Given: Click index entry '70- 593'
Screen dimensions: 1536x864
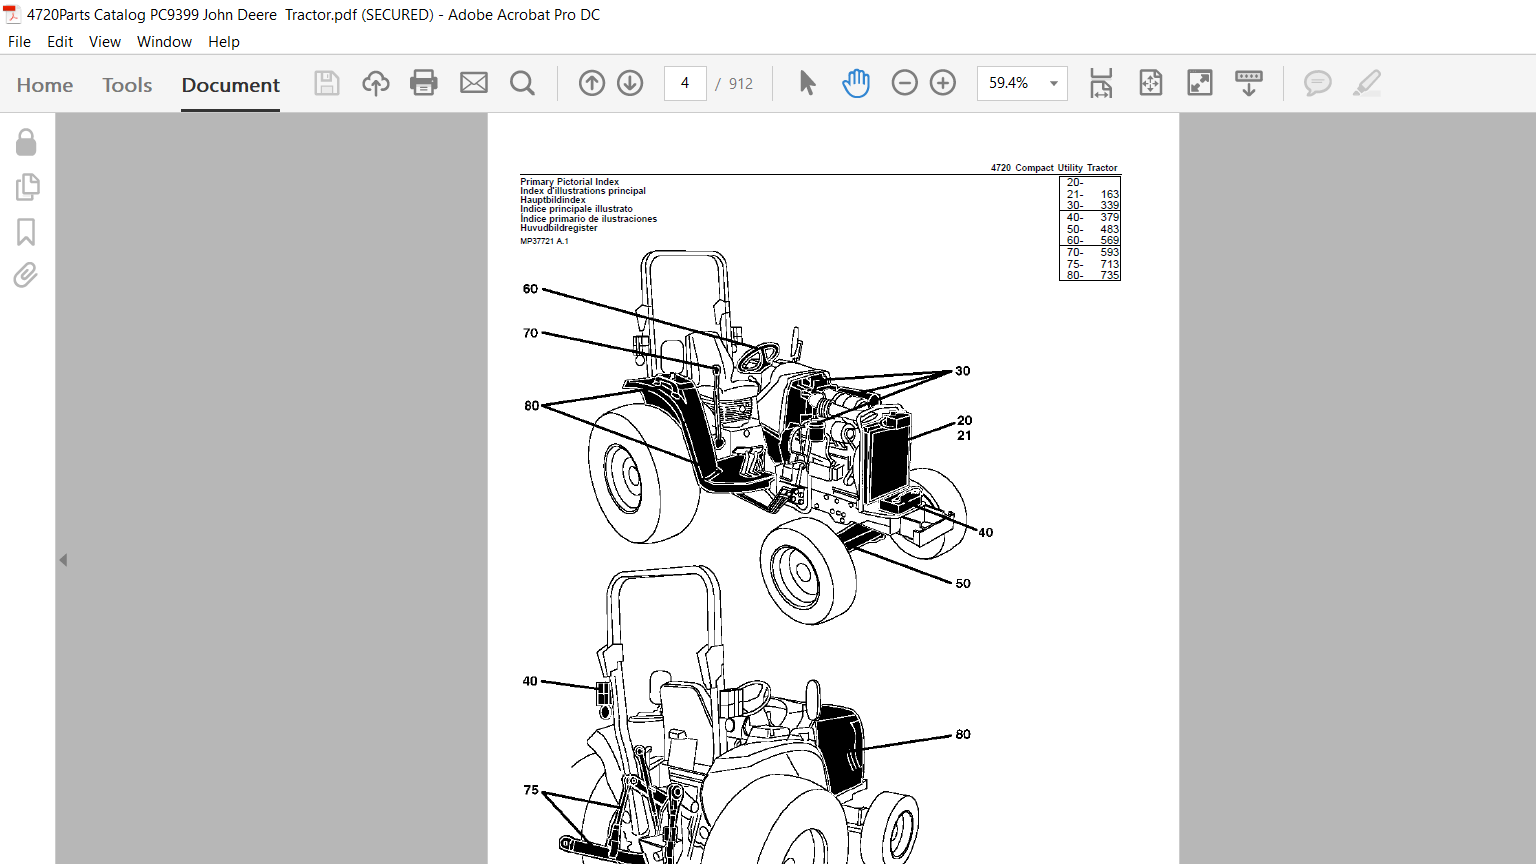Looking at the screenshot, I should (x=1092, y=252).
